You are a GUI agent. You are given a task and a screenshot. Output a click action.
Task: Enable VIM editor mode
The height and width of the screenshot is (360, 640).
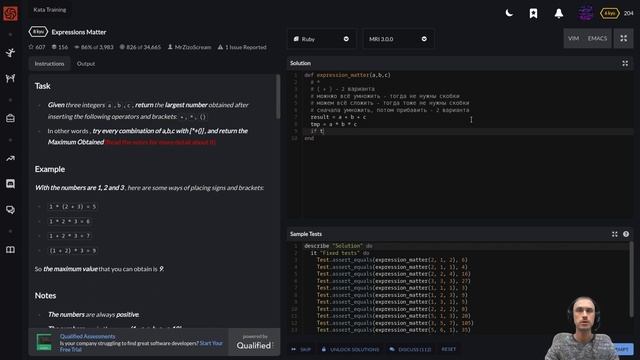pyautogui.click(x=573, y=38)
